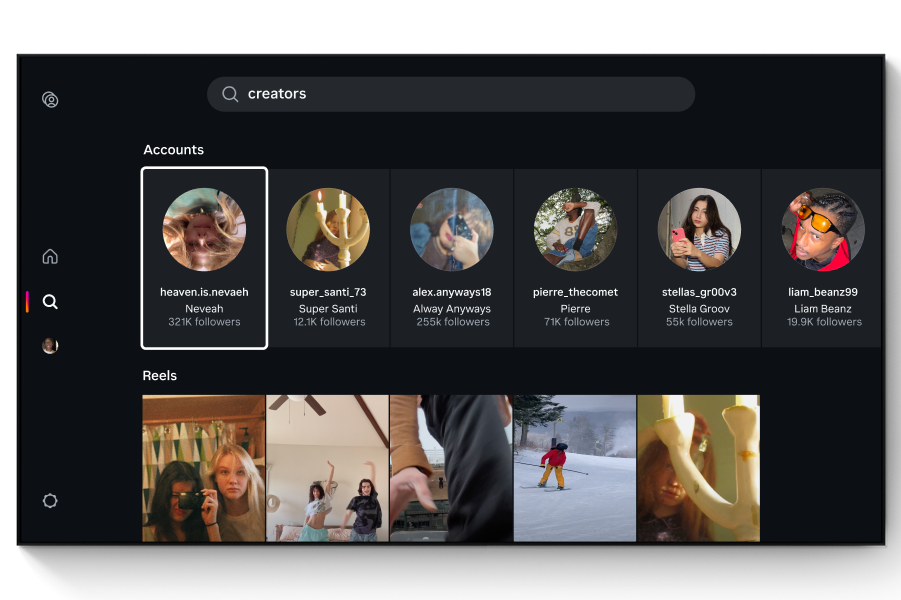Play the reel with two girls and camera
Viewport: 901px width, 600px height.
coord(204,468)
